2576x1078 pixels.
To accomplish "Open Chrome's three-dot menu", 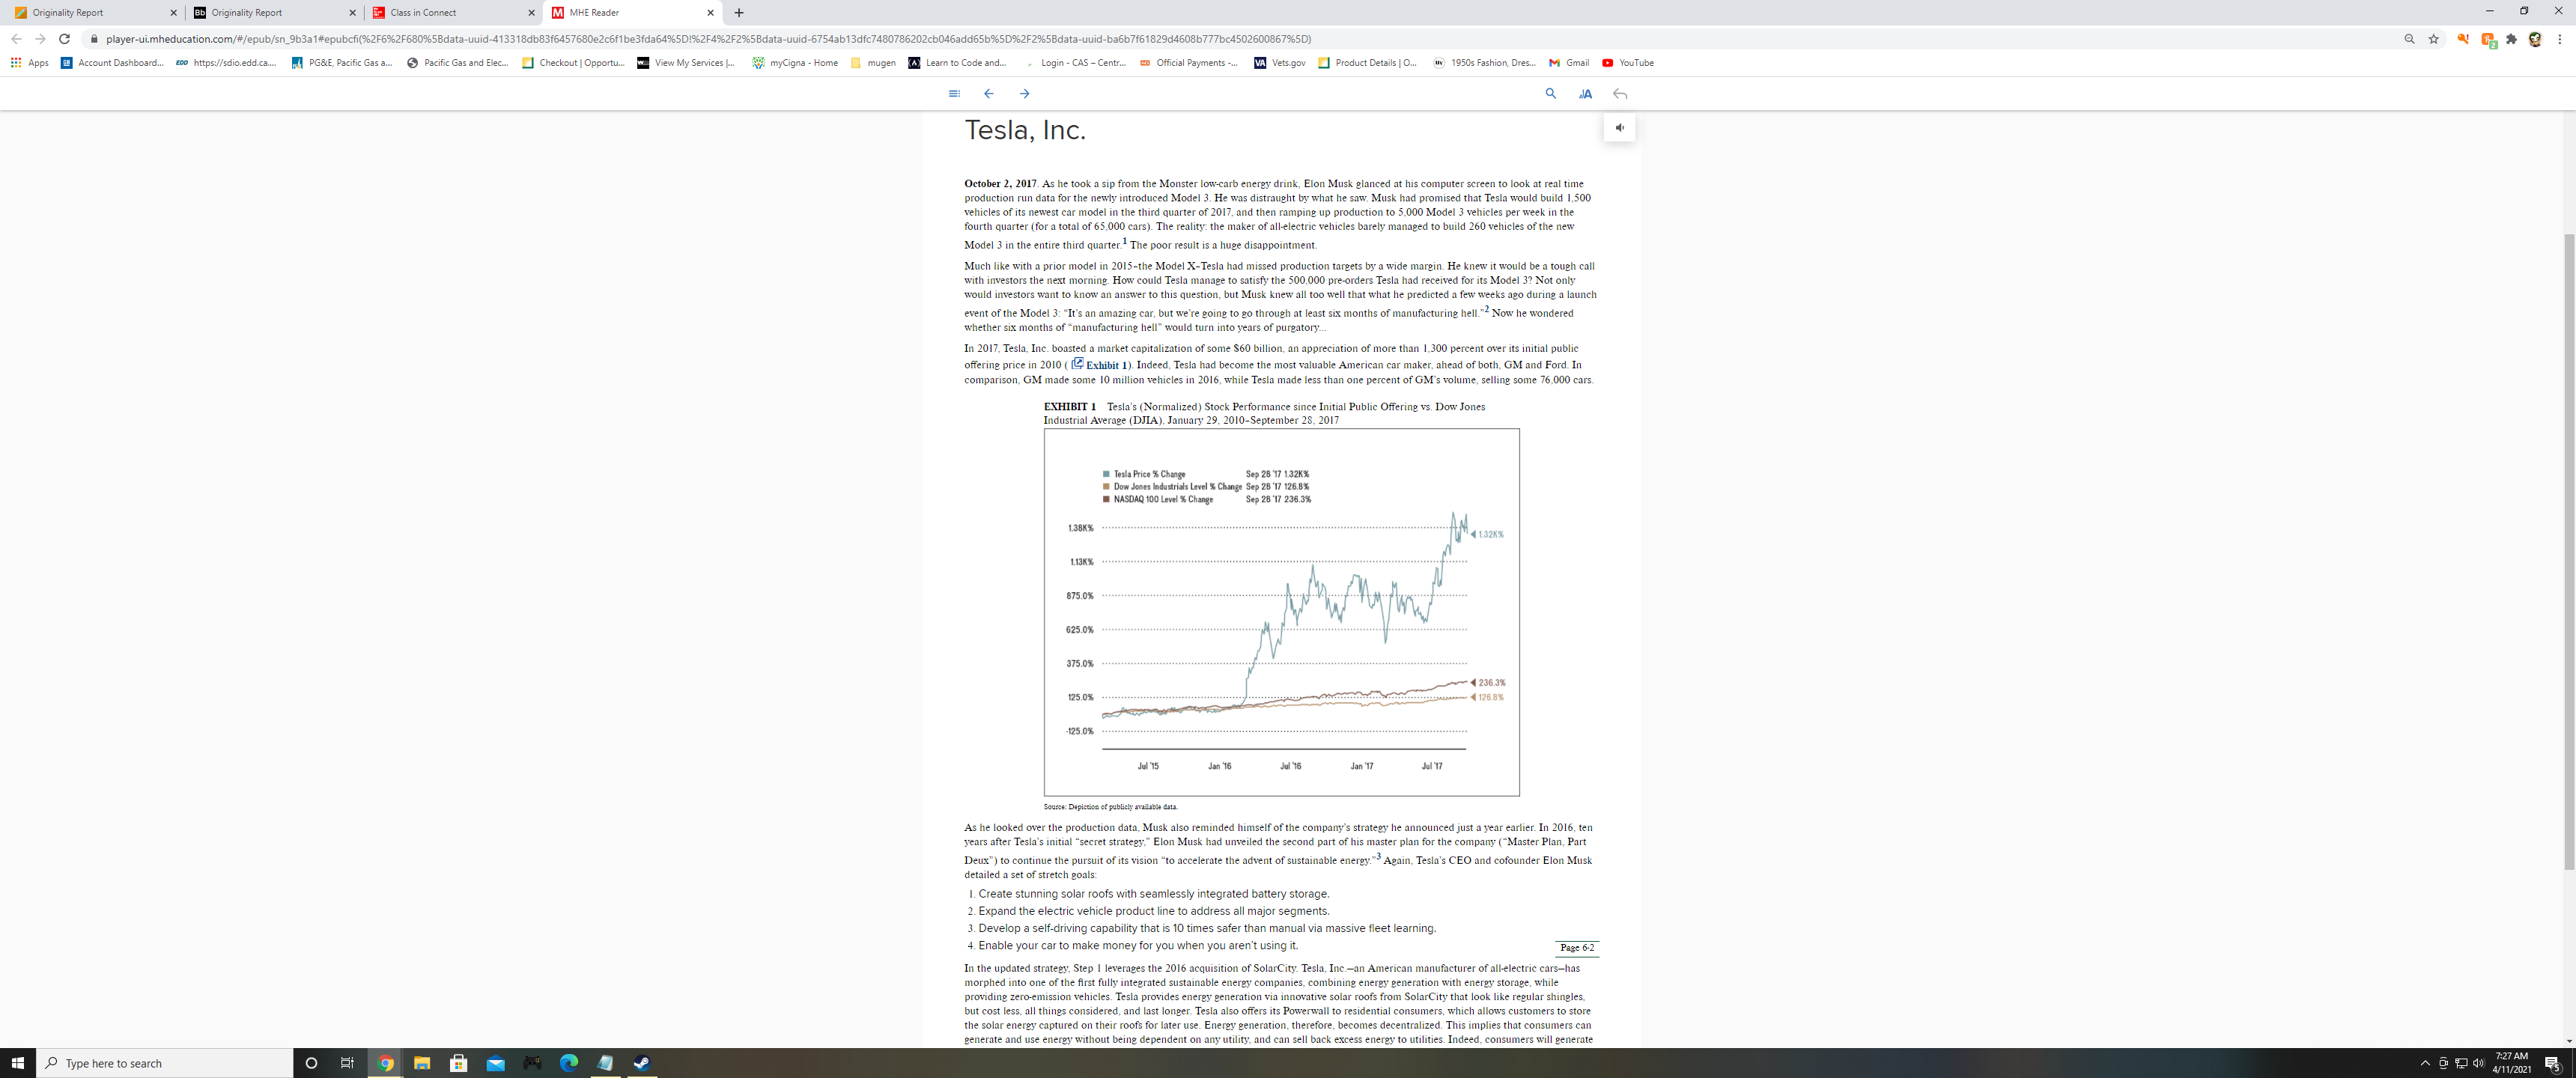I will [x=2559, y=39].
